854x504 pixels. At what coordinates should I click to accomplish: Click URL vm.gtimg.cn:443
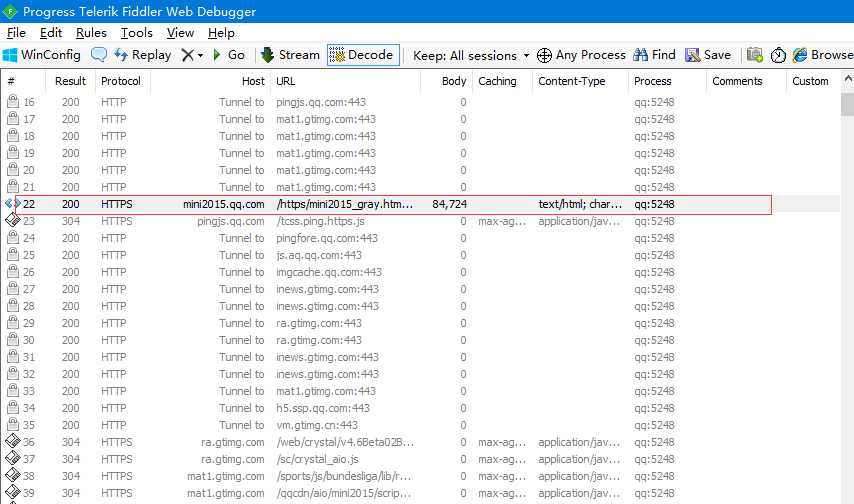tap(317, 425)
